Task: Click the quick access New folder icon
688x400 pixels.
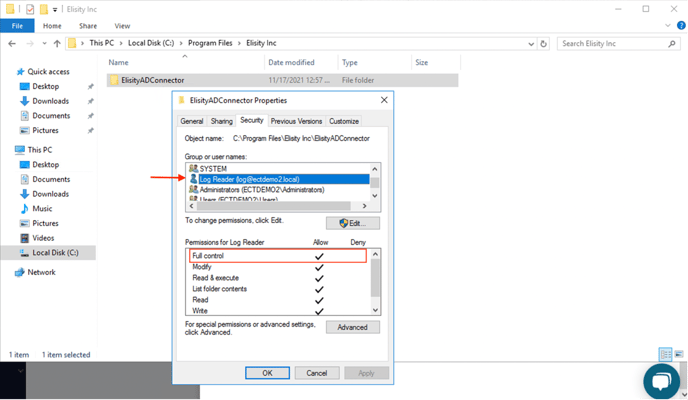Action: click(43, 9)
